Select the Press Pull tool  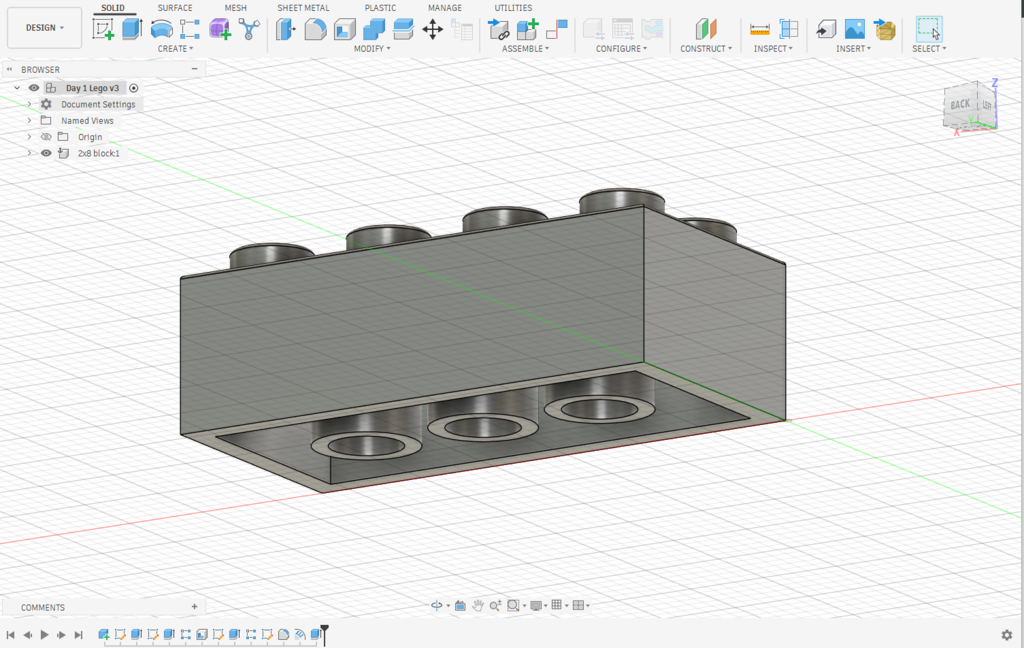coord(285,29)
